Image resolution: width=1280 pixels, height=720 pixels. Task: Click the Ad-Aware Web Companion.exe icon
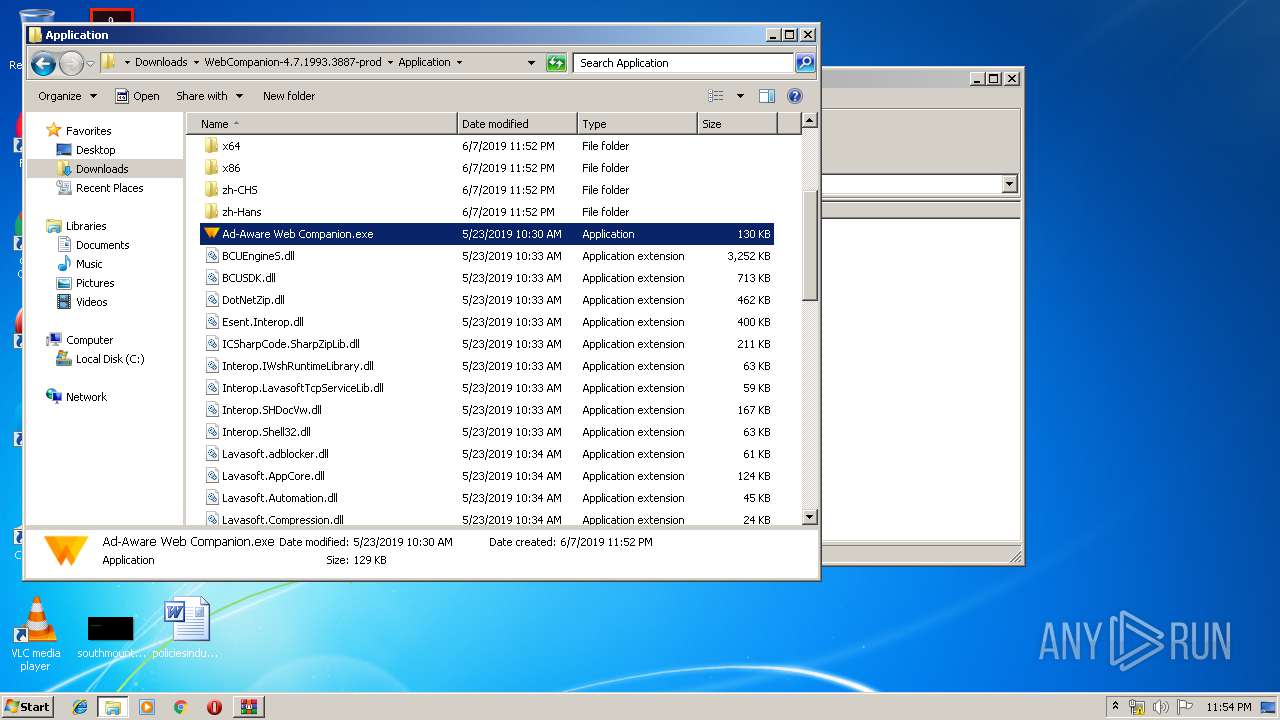click(211, 234)
